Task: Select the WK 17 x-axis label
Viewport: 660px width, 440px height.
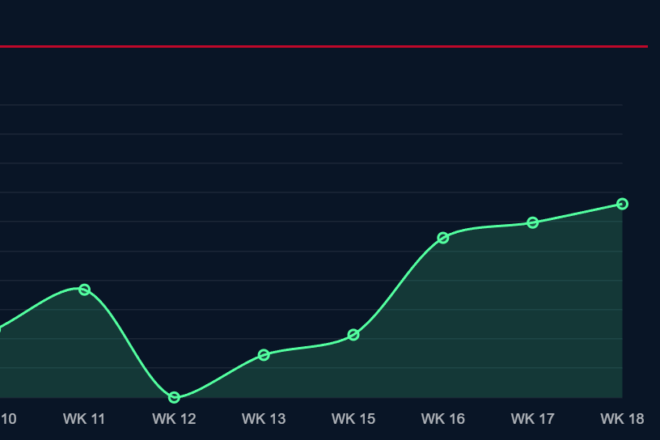Action: (x=533, y=418)
